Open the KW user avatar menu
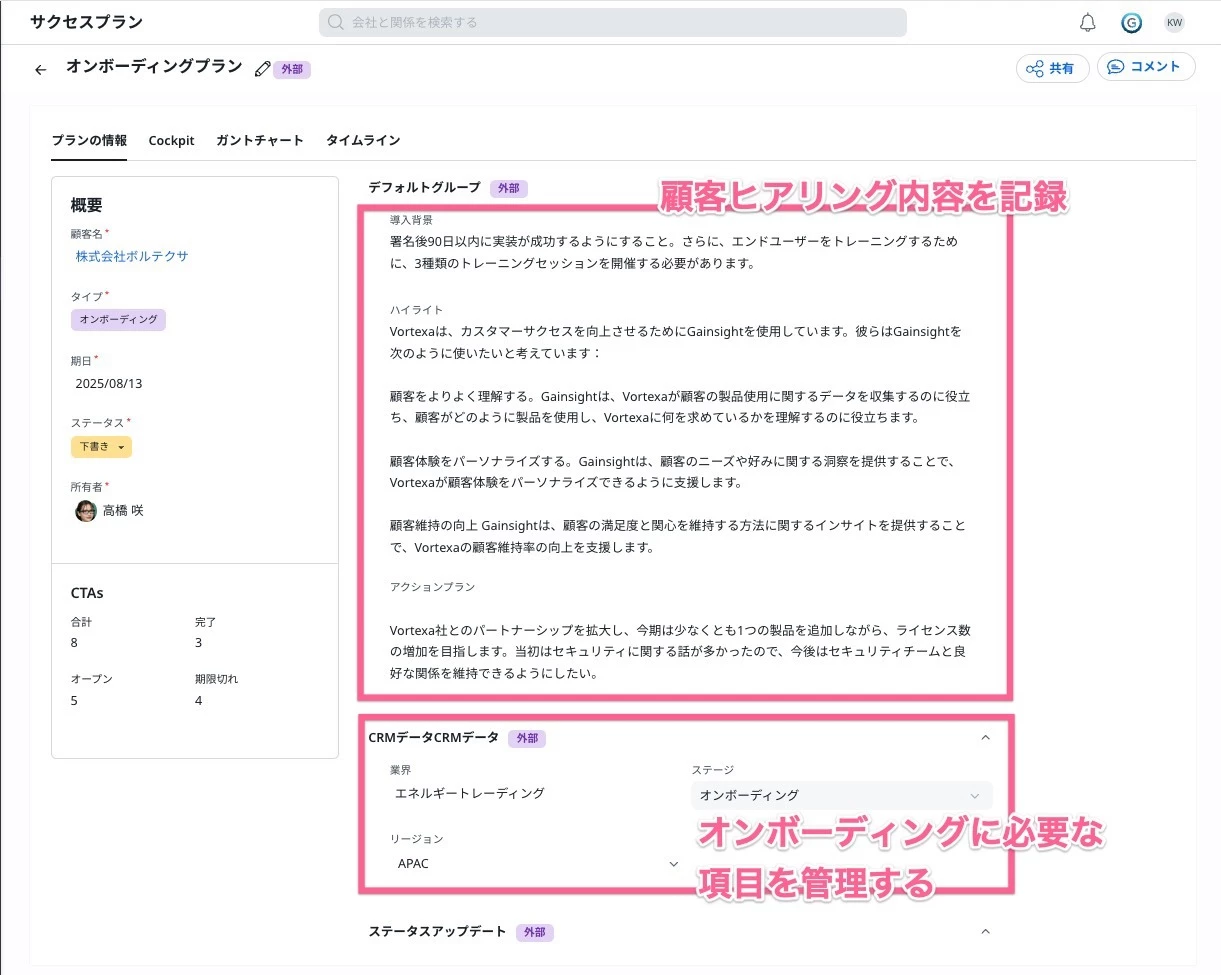The width and height of the screenshot is (1221, 975). tap(1174, 22)
